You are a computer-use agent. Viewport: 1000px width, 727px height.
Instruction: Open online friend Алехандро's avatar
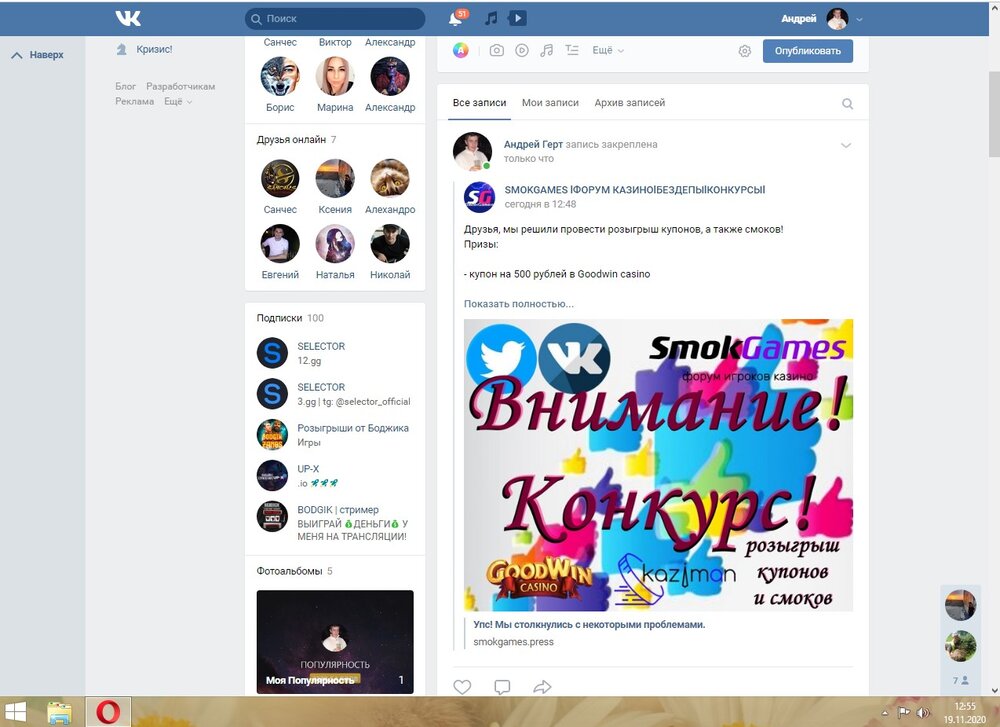[x=390, y=179]
